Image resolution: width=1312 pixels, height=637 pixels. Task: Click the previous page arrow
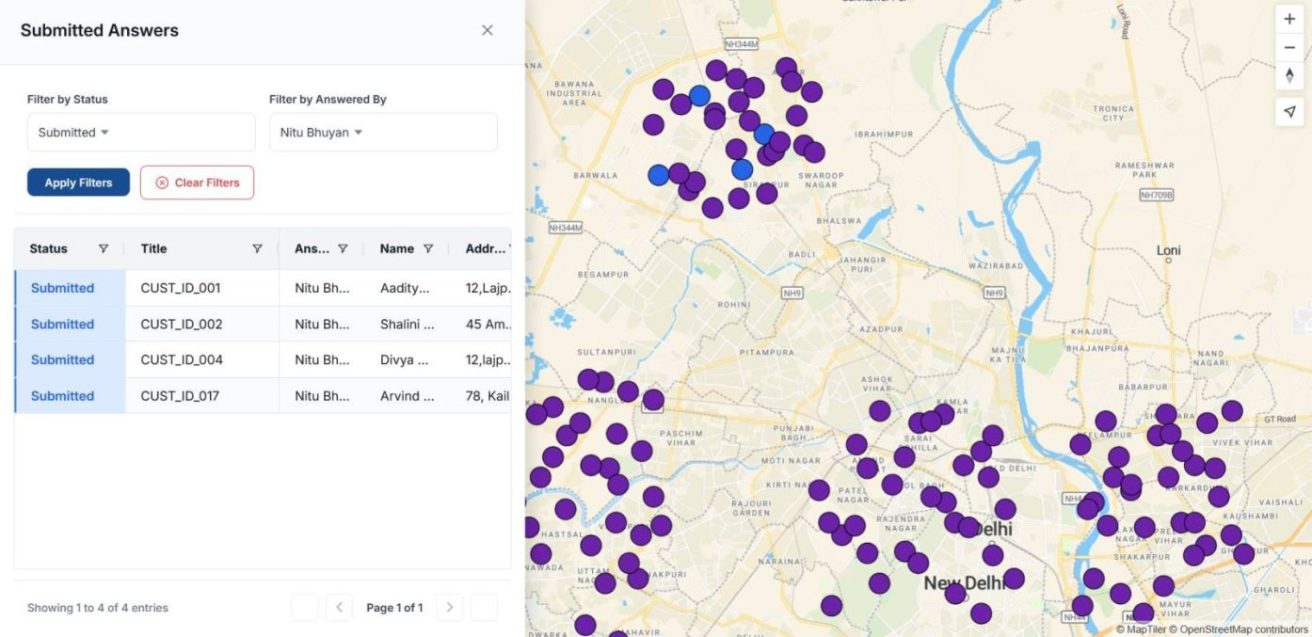pos(339,607)
